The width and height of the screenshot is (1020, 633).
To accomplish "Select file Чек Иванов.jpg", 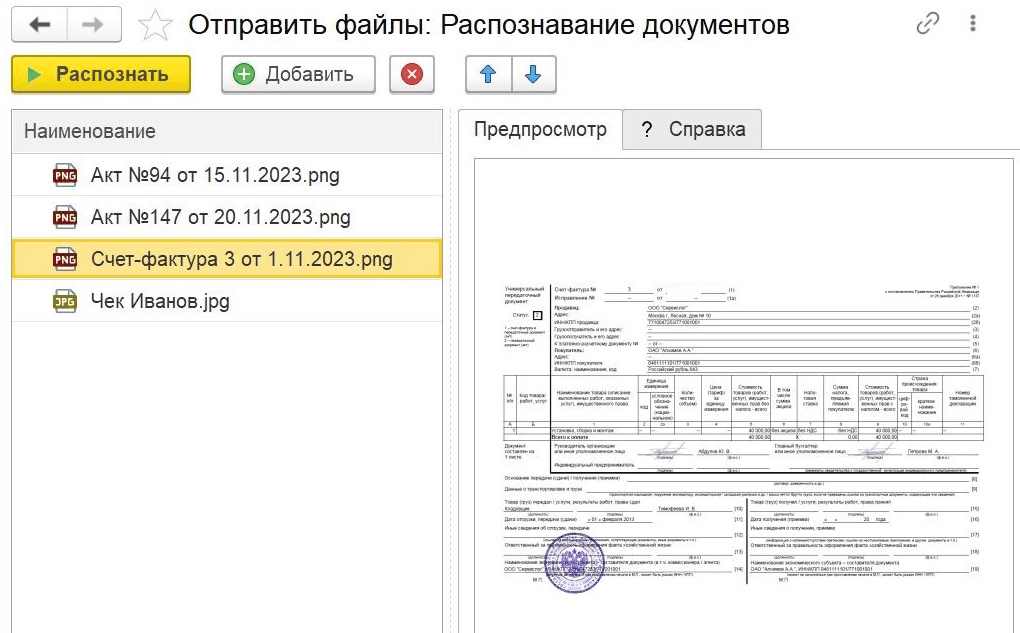I will click(226, 301).
